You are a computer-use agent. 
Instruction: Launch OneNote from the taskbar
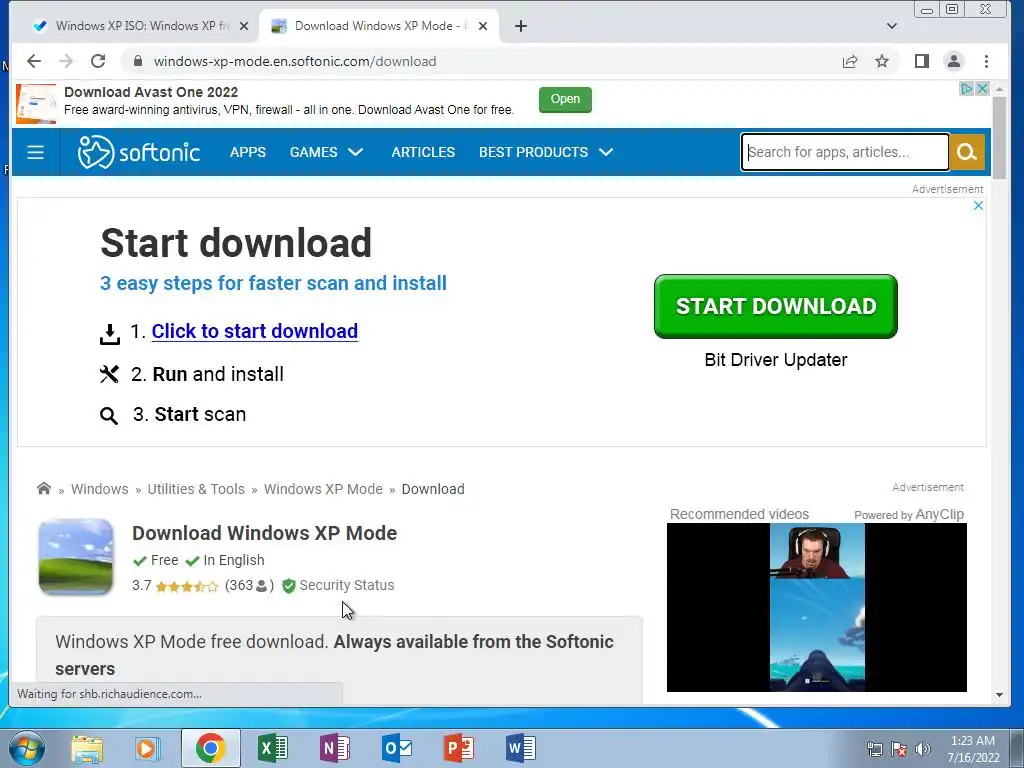click(334, 748)
